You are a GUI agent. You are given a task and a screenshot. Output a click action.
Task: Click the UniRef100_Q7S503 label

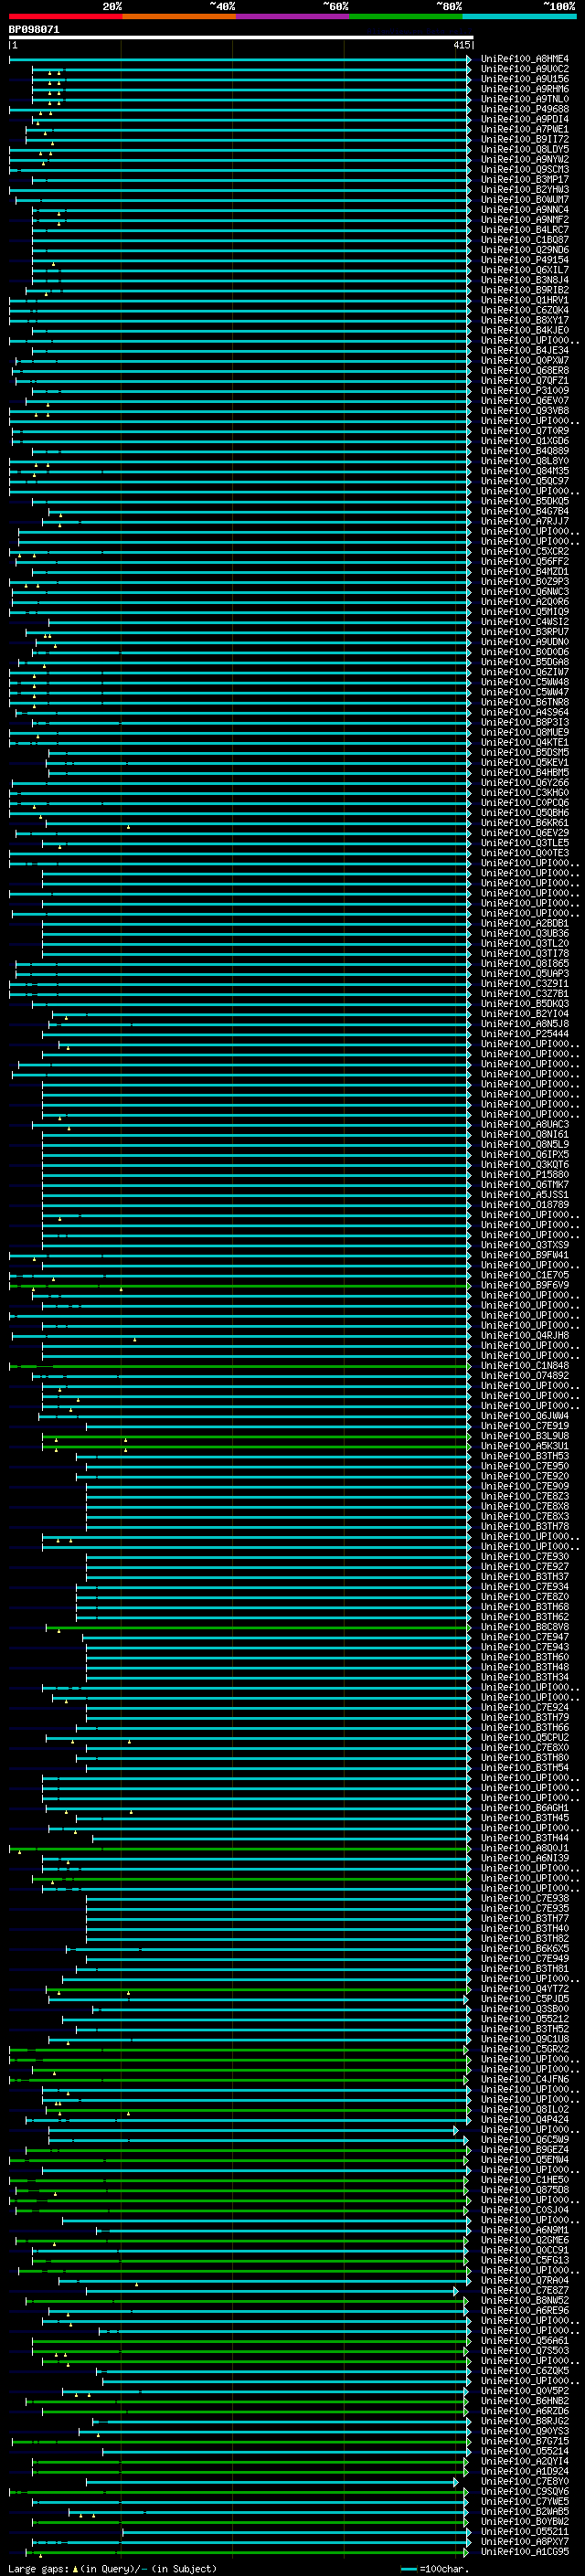pyautogui.click(x=525, y=2351)
